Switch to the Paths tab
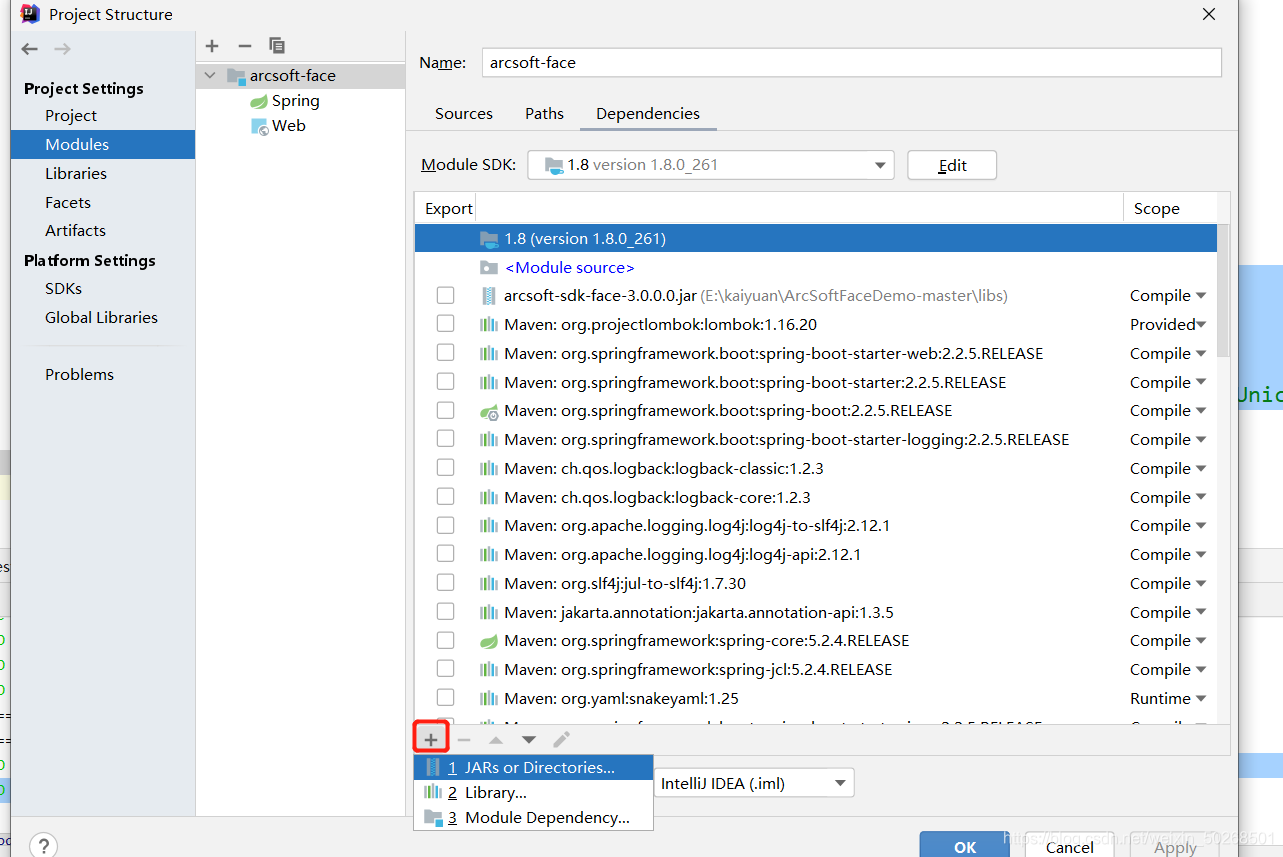This screenshot has width=1283, height=857. click(x=545, y=114)
